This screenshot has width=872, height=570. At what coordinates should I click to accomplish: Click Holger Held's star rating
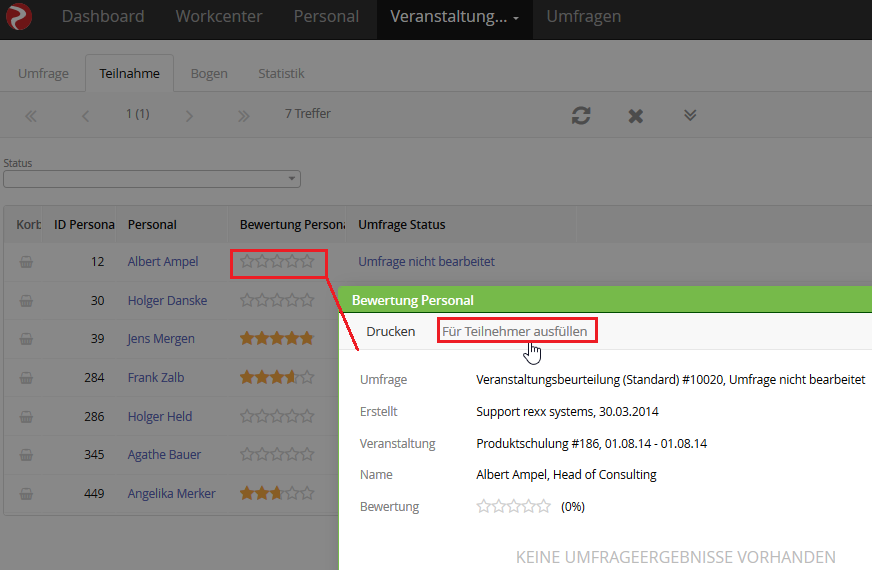click(x=277, y=416)
